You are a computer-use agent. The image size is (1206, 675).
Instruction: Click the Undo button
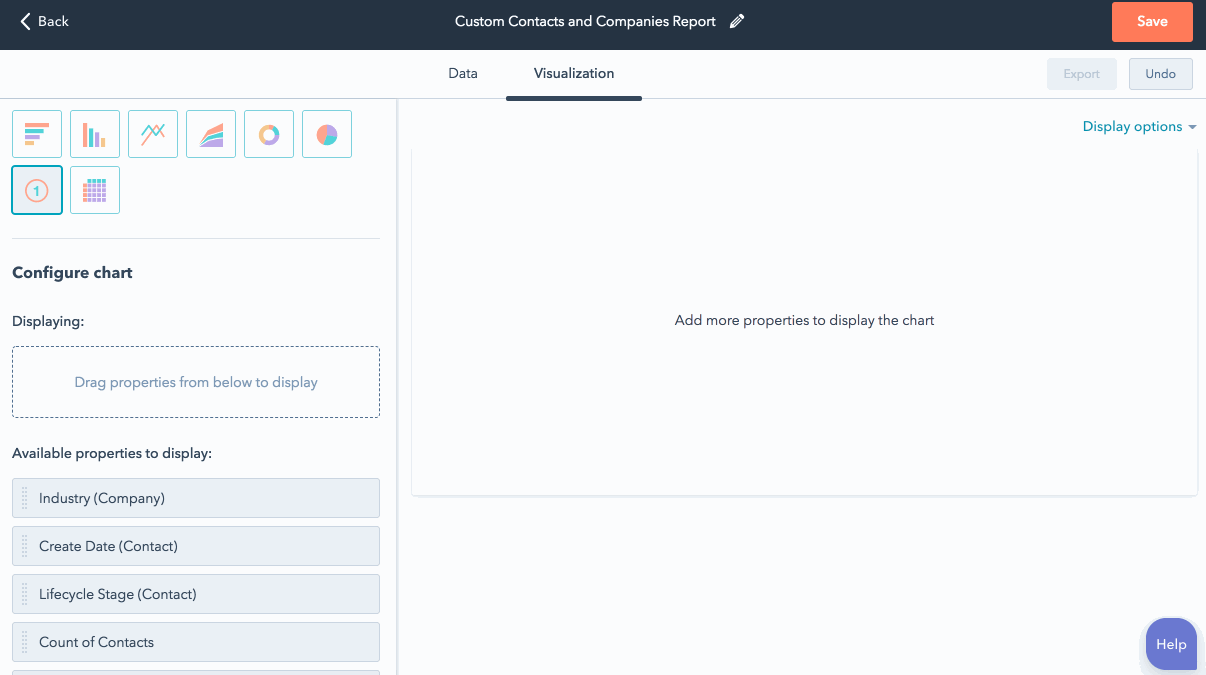pyautogui.click(x=1160, y=74)
